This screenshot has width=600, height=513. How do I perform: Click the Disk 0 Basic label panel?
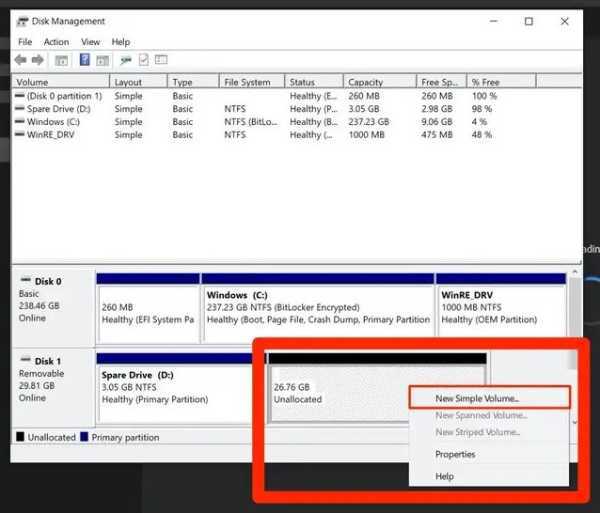[54, 307]
